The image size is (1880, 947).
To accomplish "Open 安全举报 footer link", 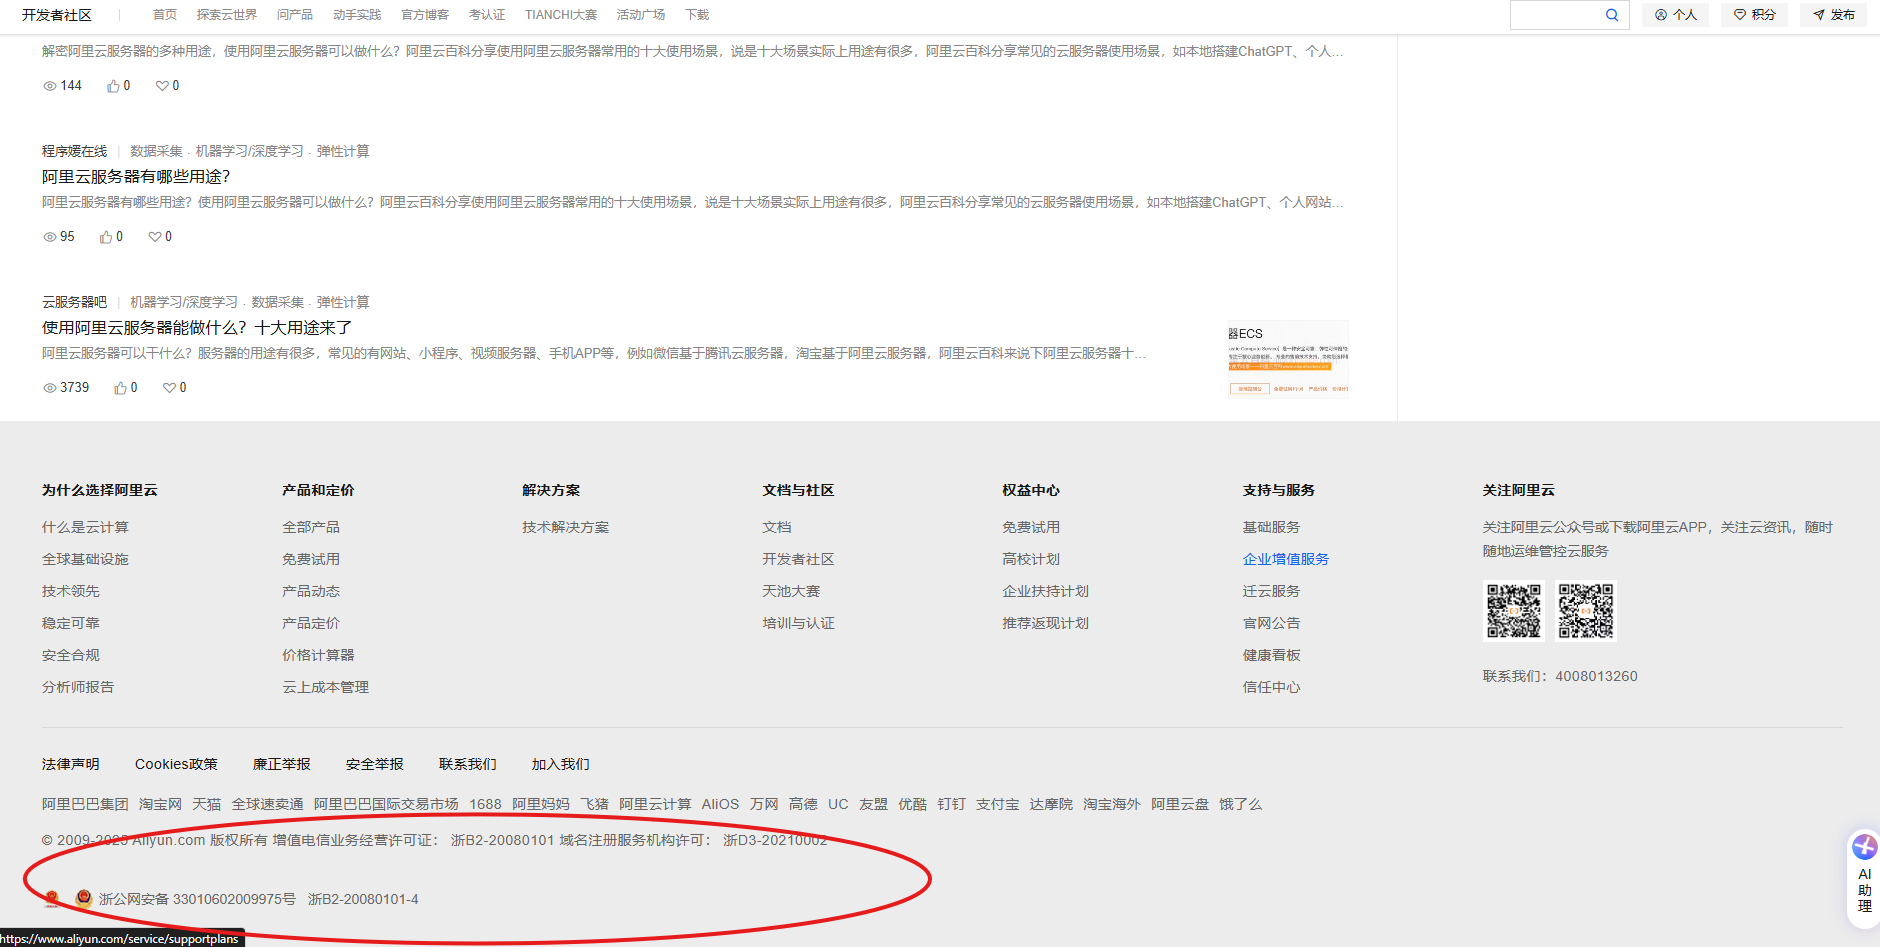I will [x=374, y=764].
